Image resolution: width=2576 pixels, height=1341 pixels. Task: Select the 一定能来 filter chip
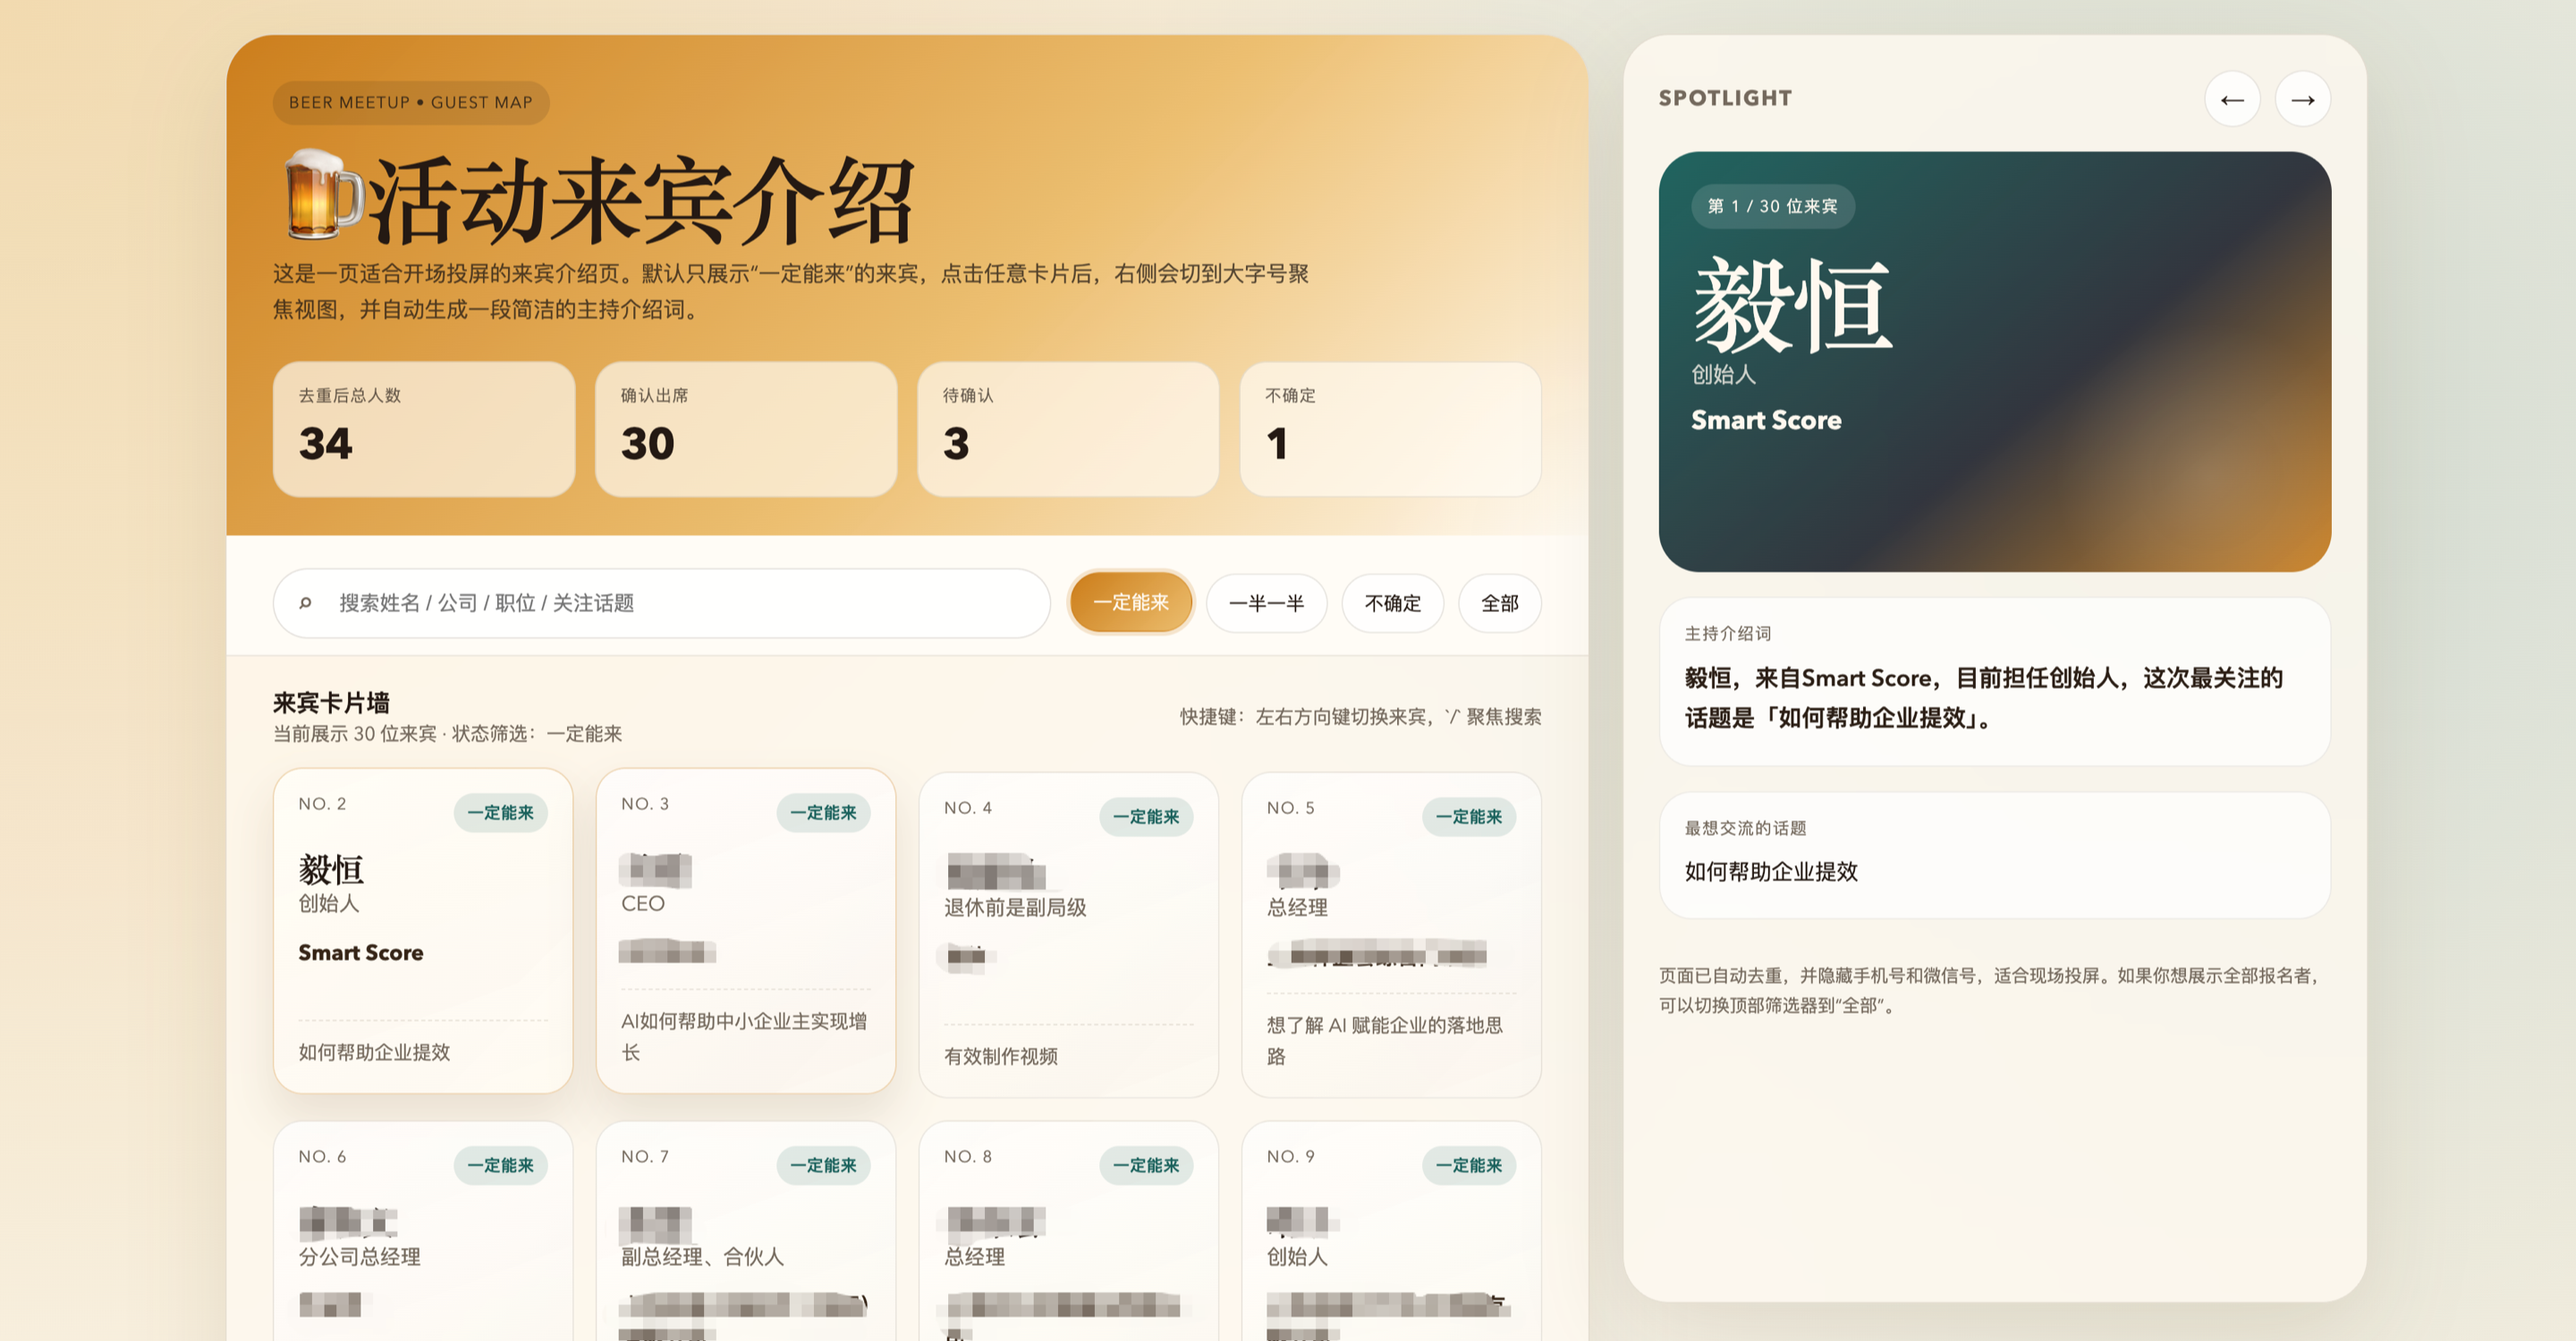[x=1130, y=603]
